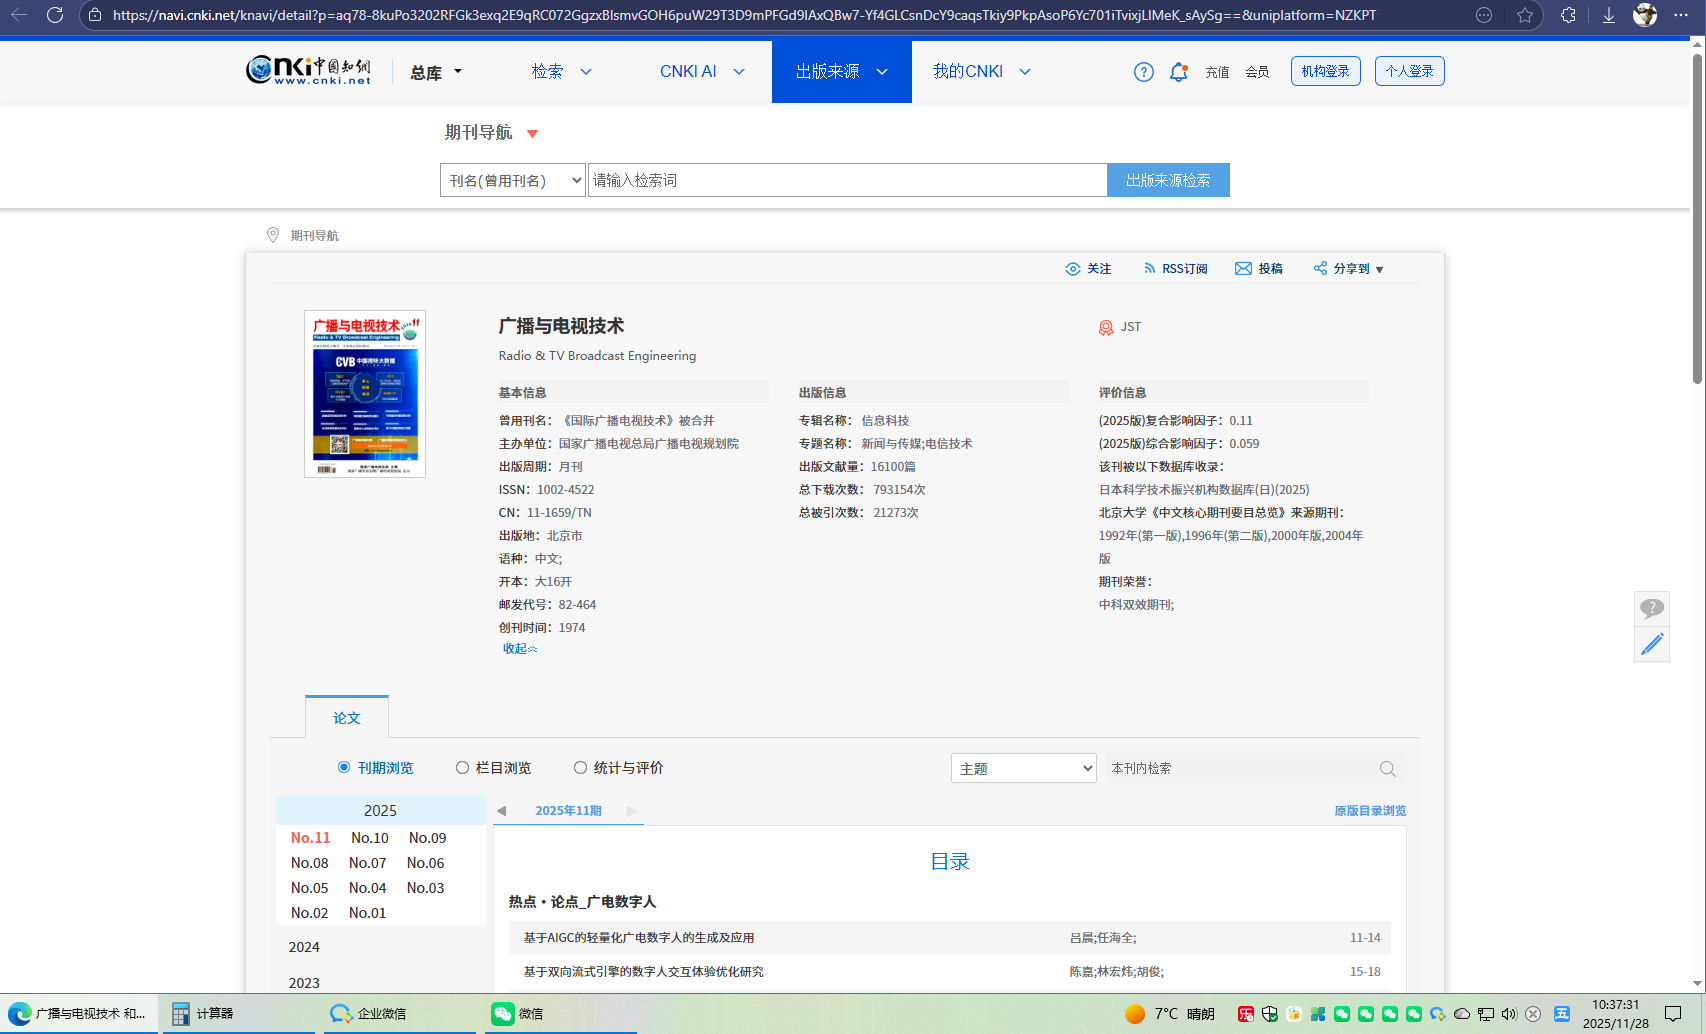Click the help question mark icon

tap(1143, 72)
